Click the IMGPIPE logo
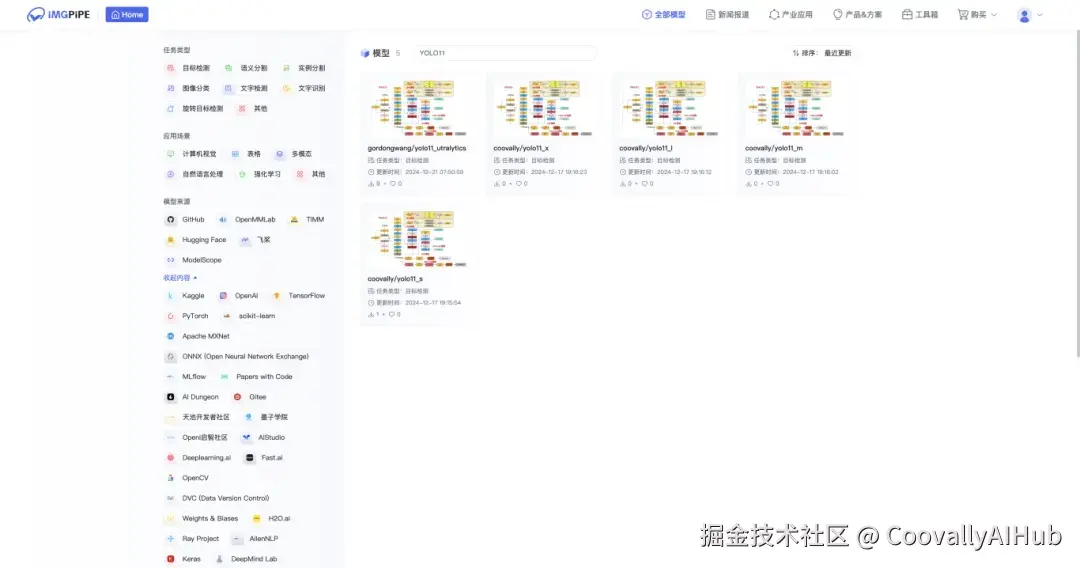This screenshot has width=1080, height=568. click(x=59, y=14)
